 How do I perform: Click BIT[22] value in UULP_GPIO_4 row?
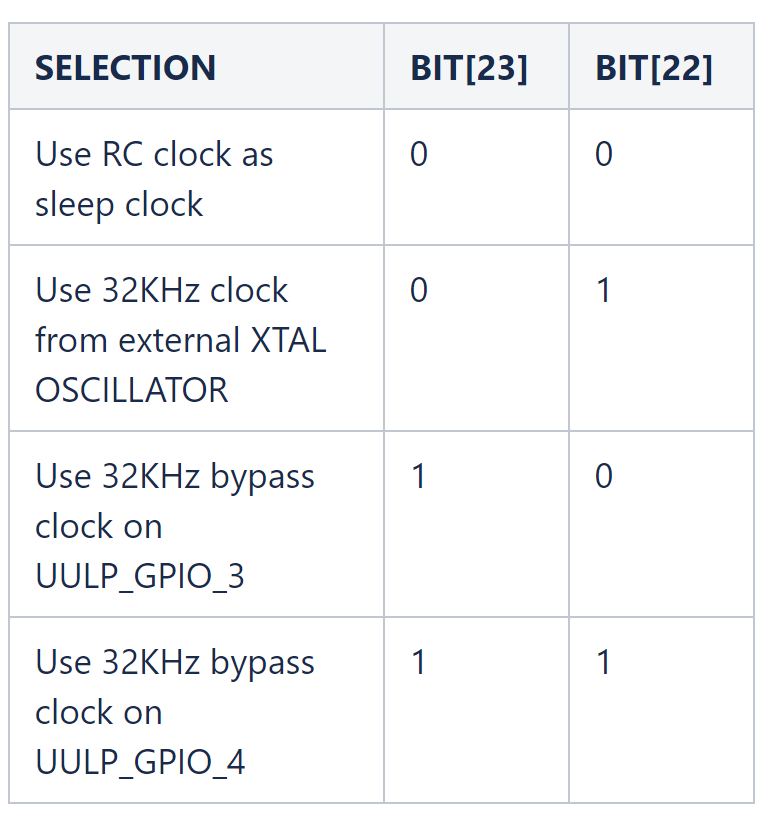604,663
